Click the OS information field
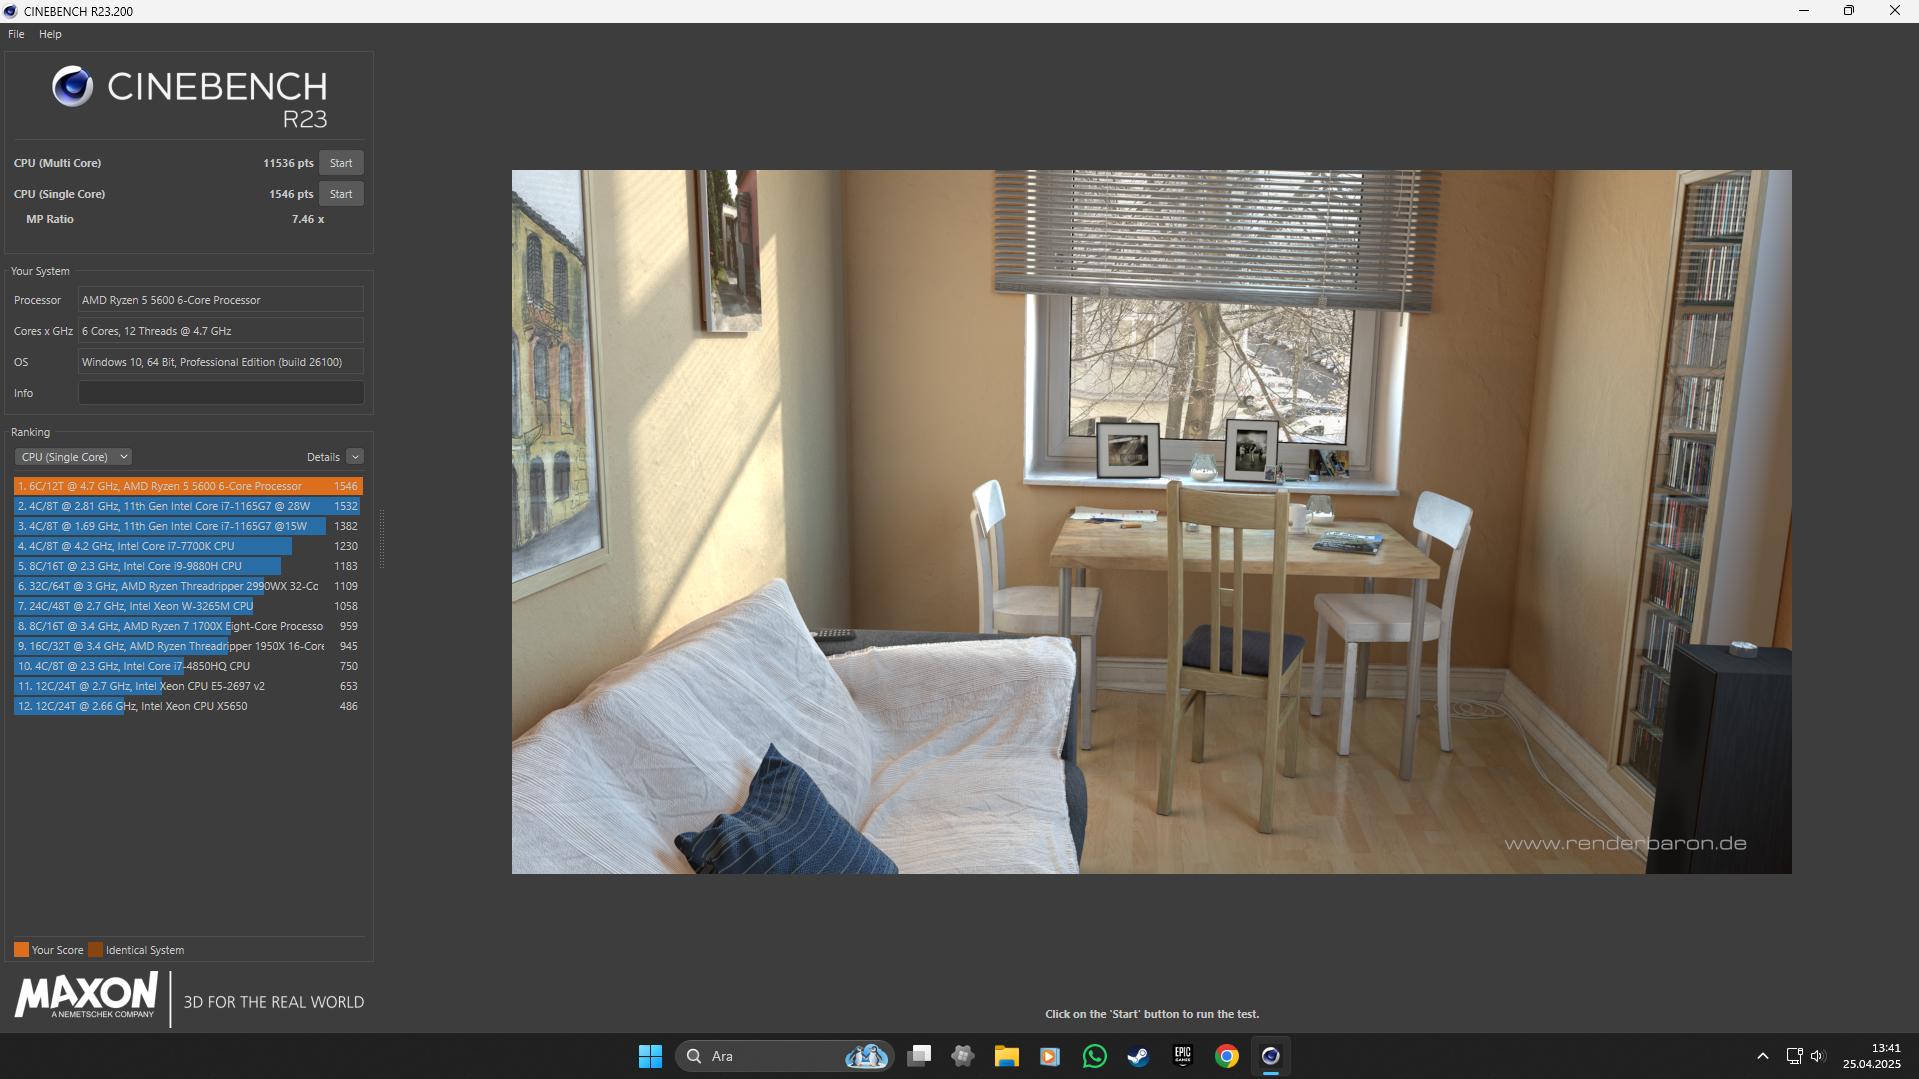1919x1079 pixels. (x=221, y=362)
